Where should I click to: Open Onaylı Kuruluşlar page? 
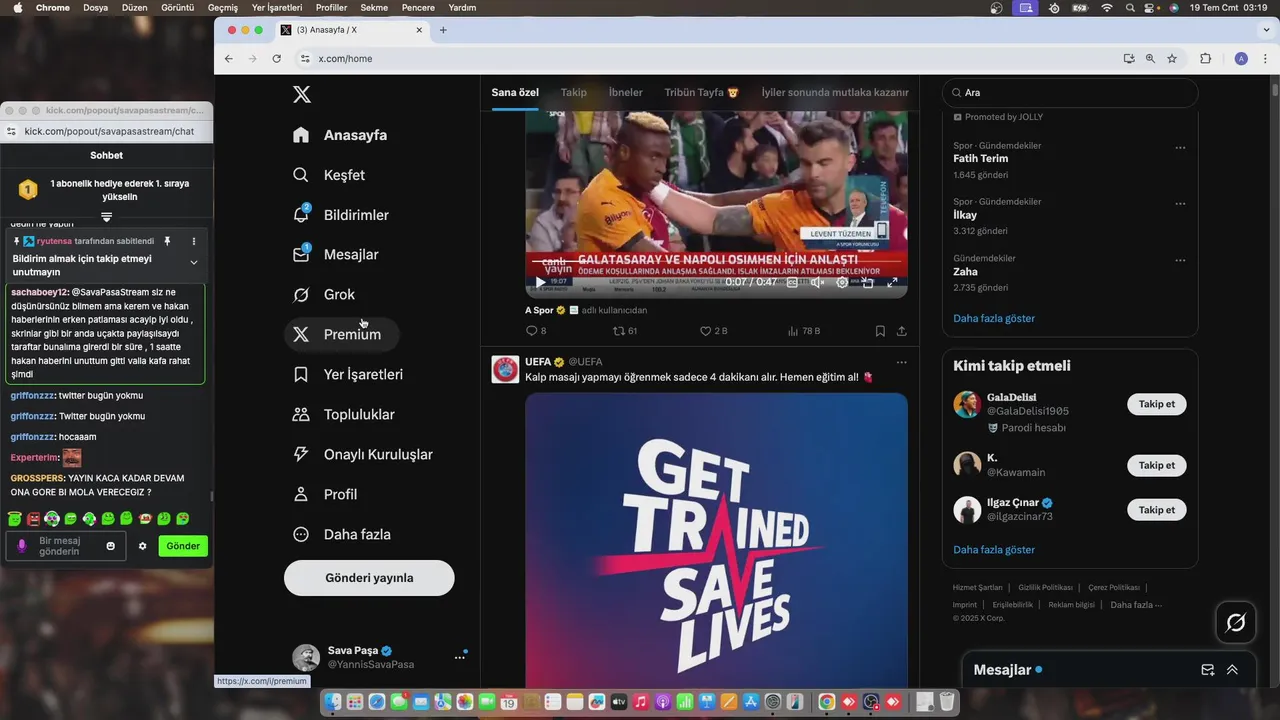363,454
